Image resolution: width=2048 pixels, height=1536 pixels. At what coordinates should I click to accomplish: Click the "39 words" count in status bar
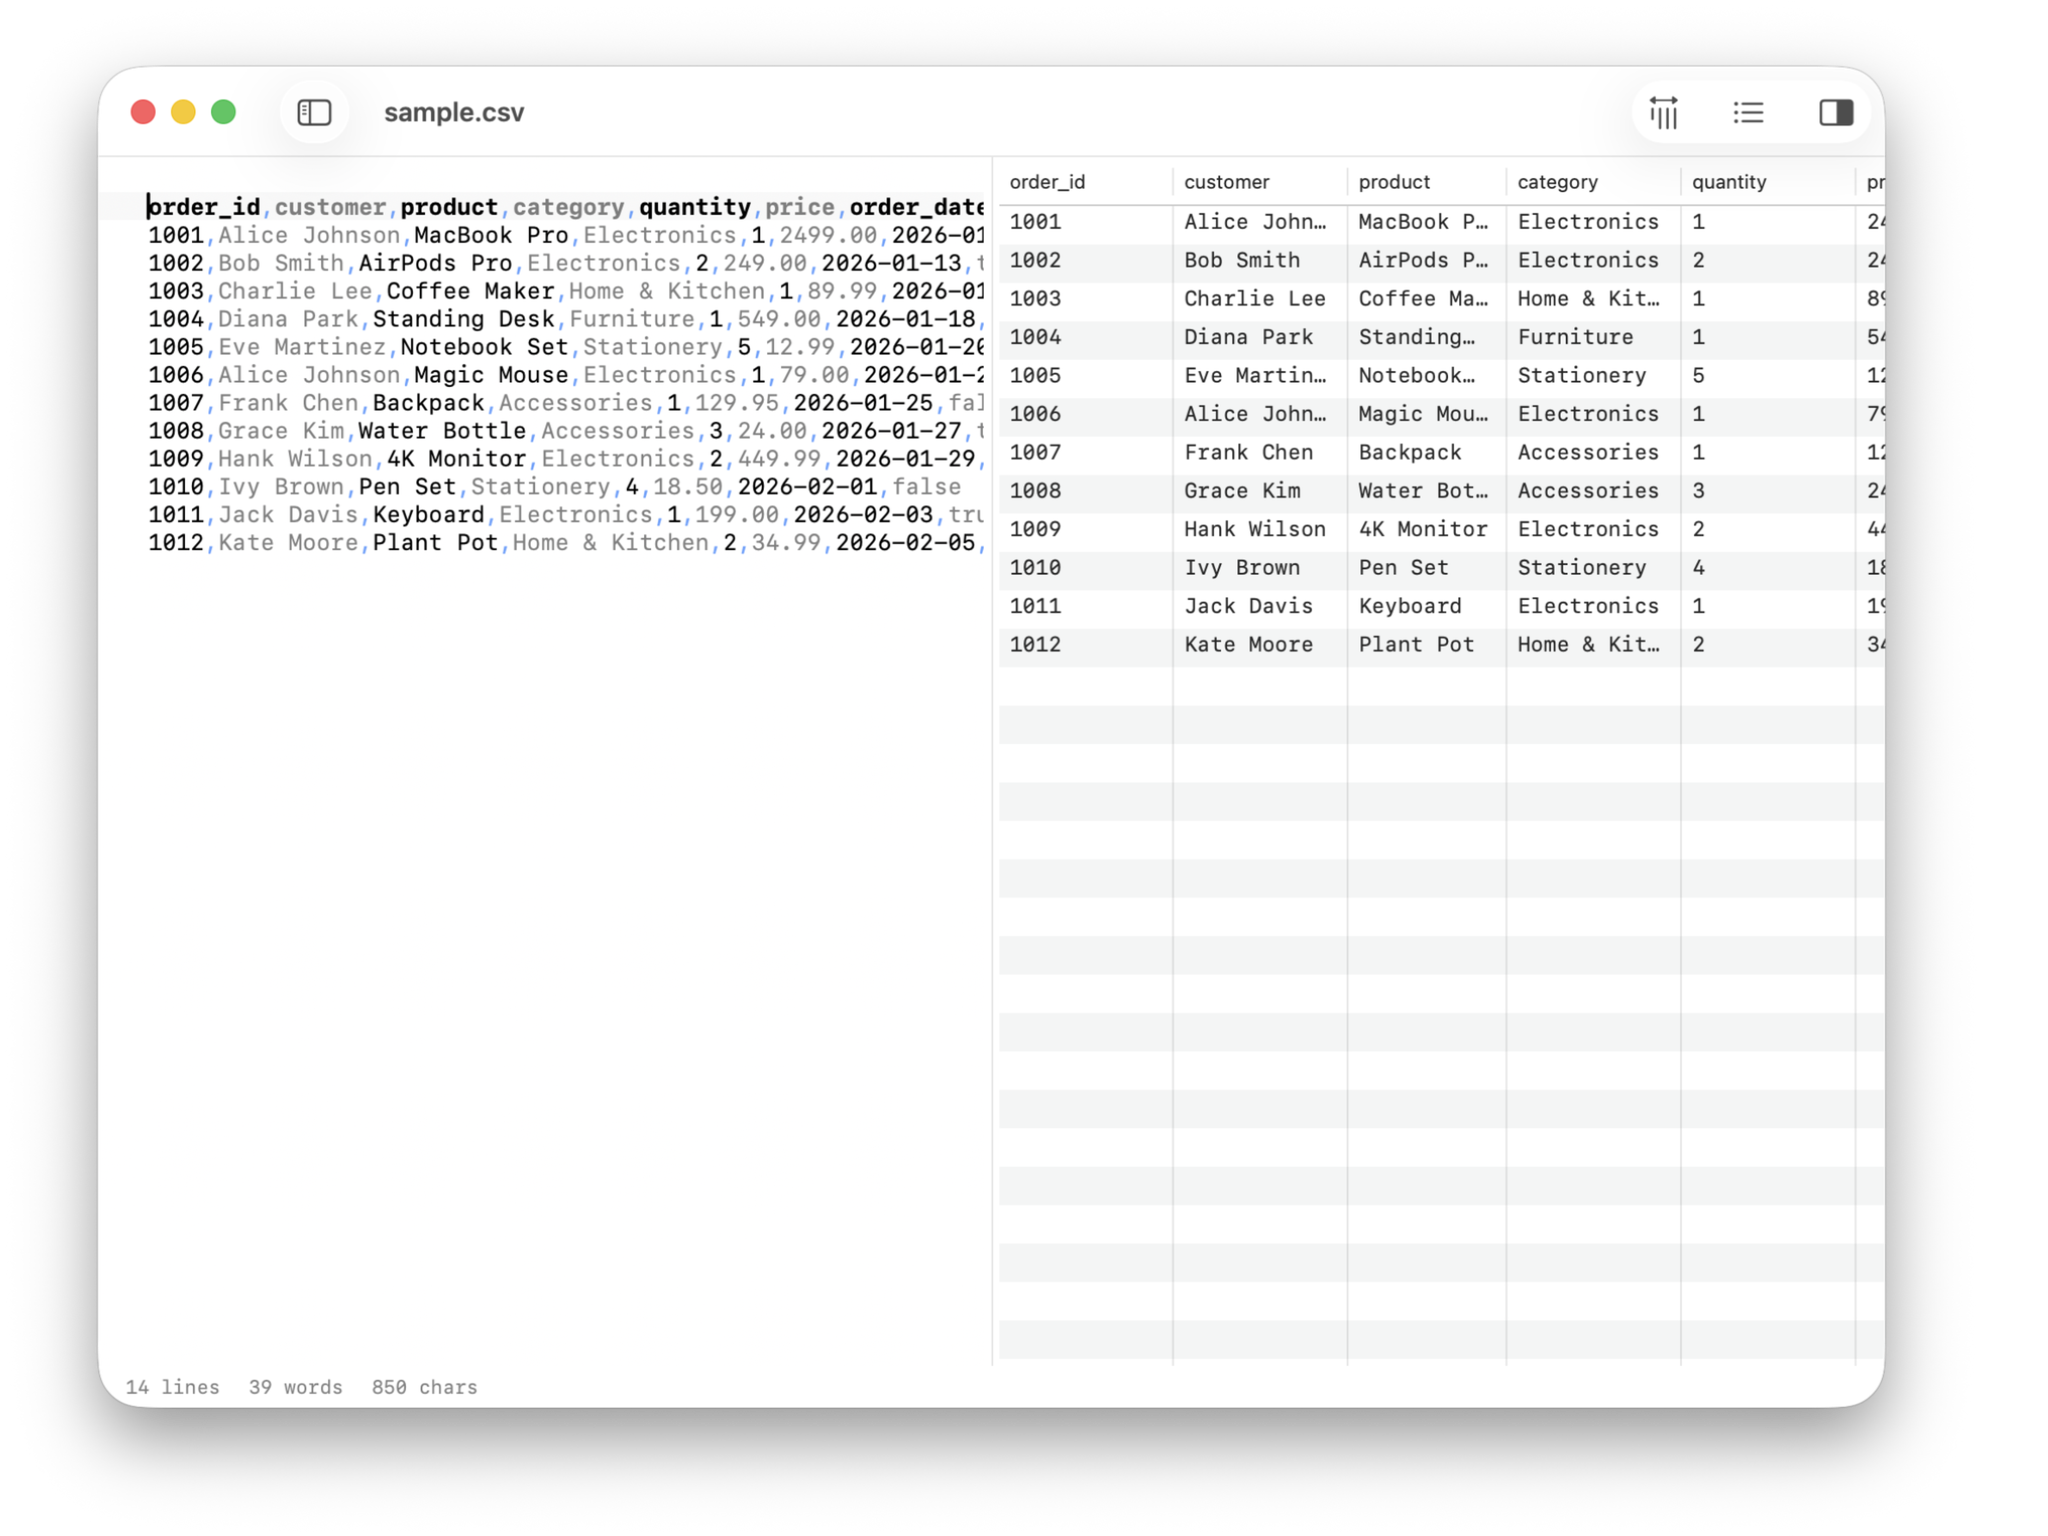point(295,1387)
